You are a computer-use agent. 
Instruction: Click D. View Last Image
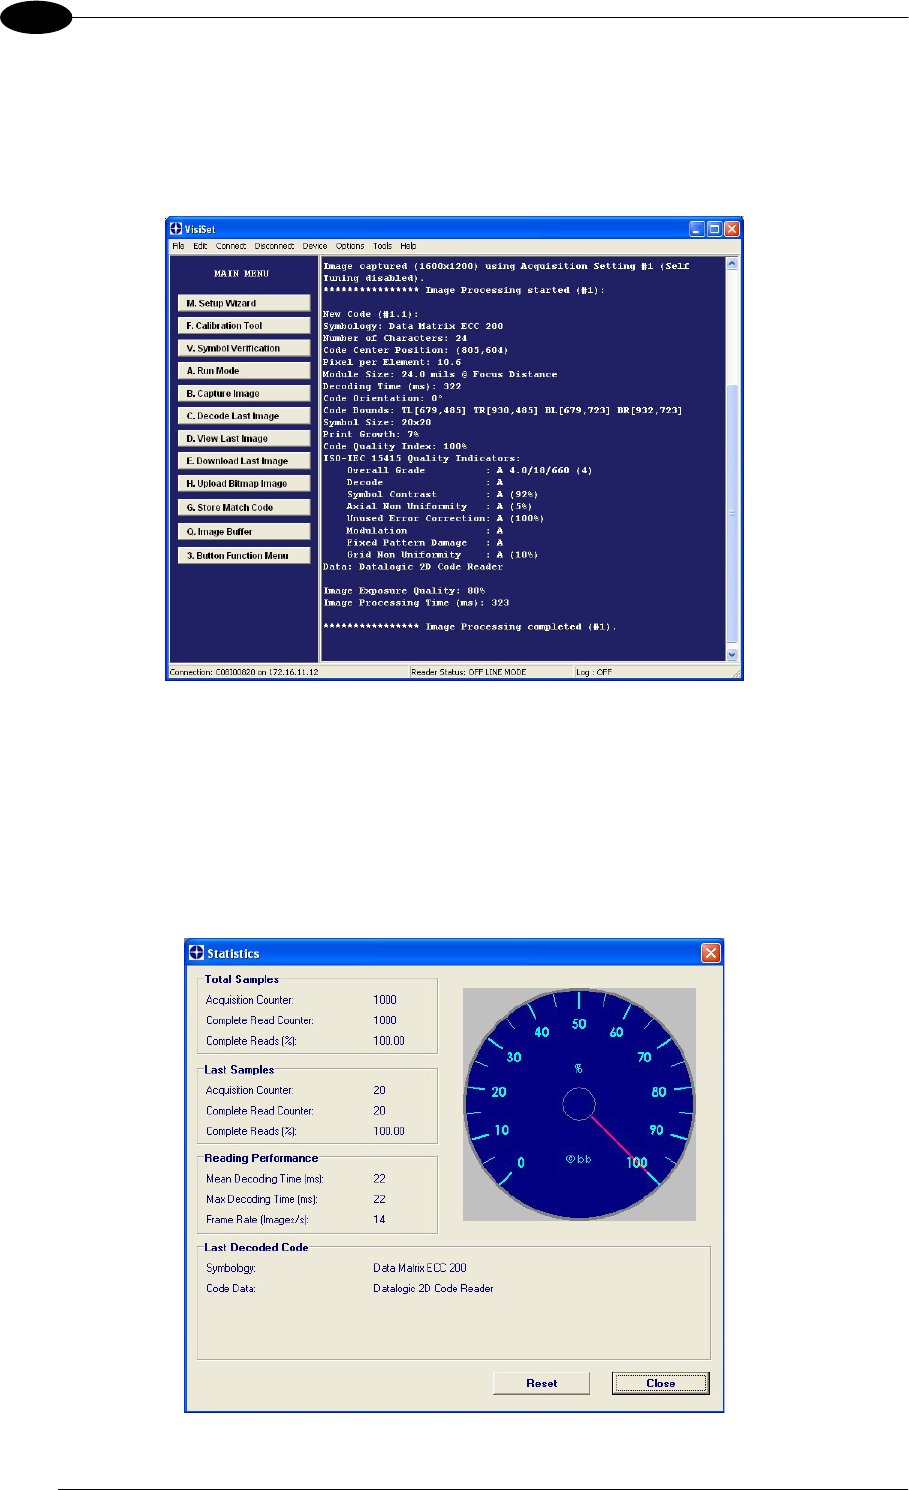(x=244, y=439)
